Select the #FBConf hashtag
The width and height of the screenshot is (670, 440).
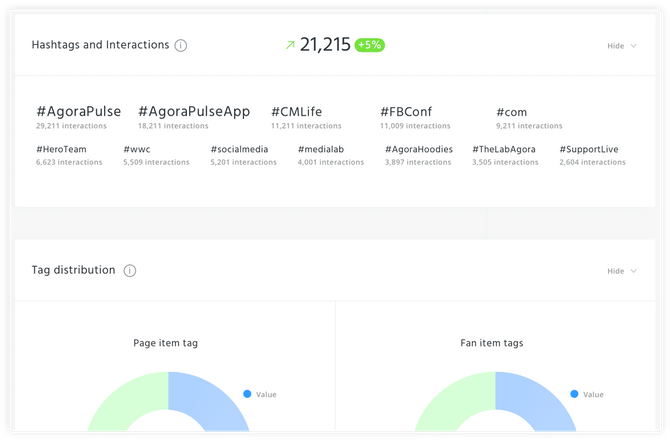pos(407,112)
